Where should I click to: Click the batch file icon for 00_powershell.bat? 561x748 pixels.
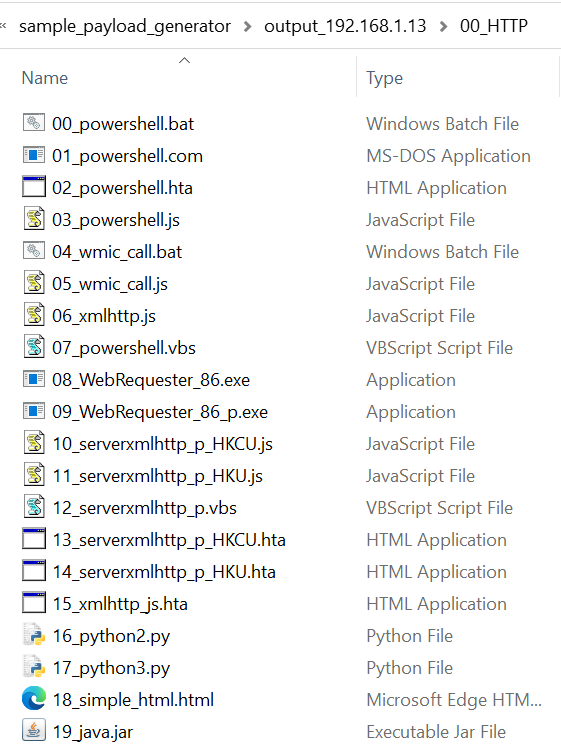click(x=34, y=123)
